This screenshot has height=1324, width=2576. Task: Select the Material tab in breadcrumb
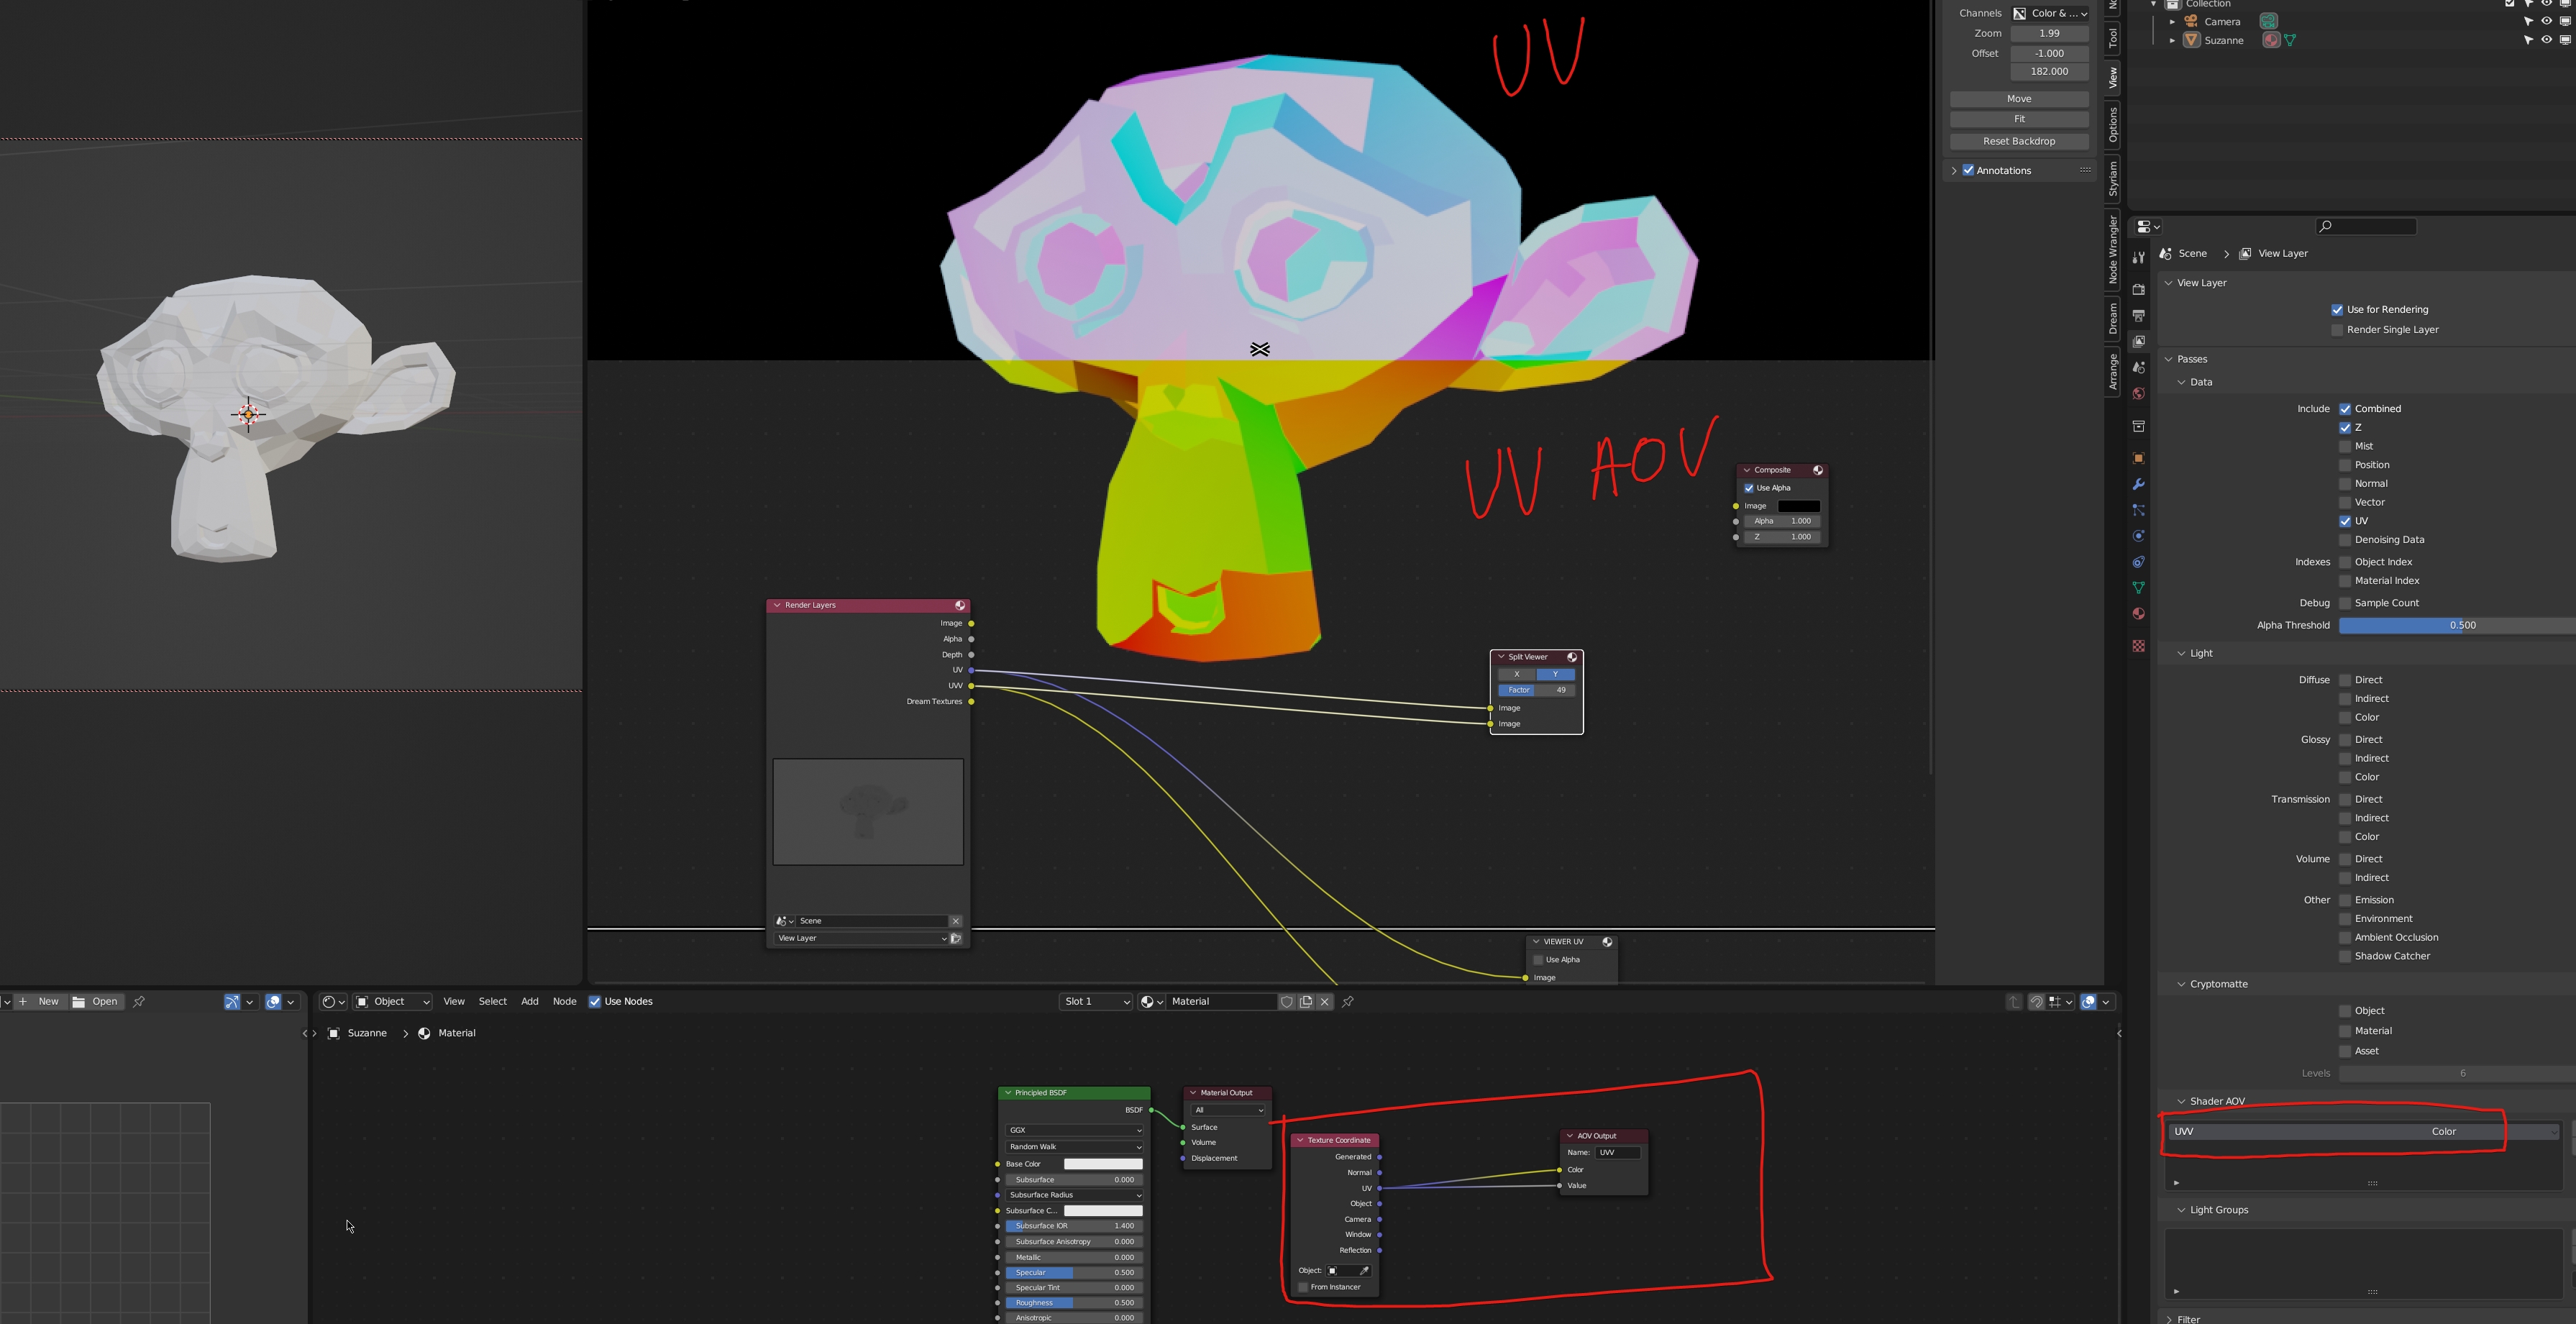pos(454,1032)
